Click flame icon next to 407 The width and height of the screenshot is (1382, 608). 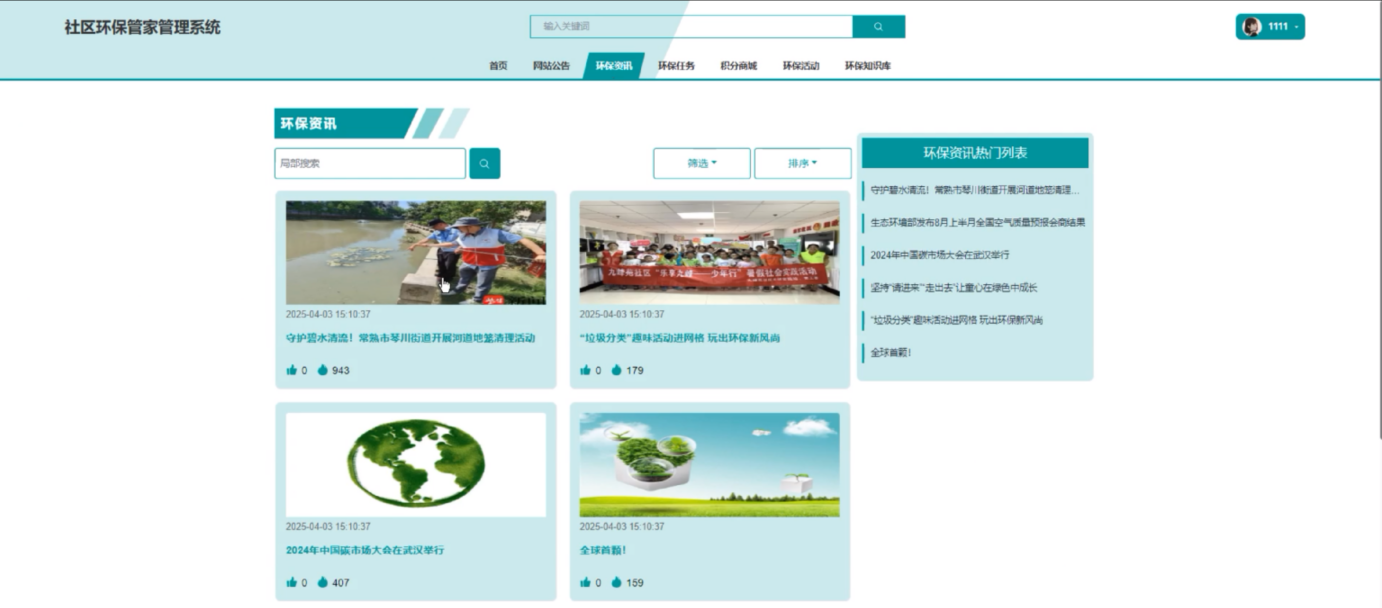(x=323, y=582)
